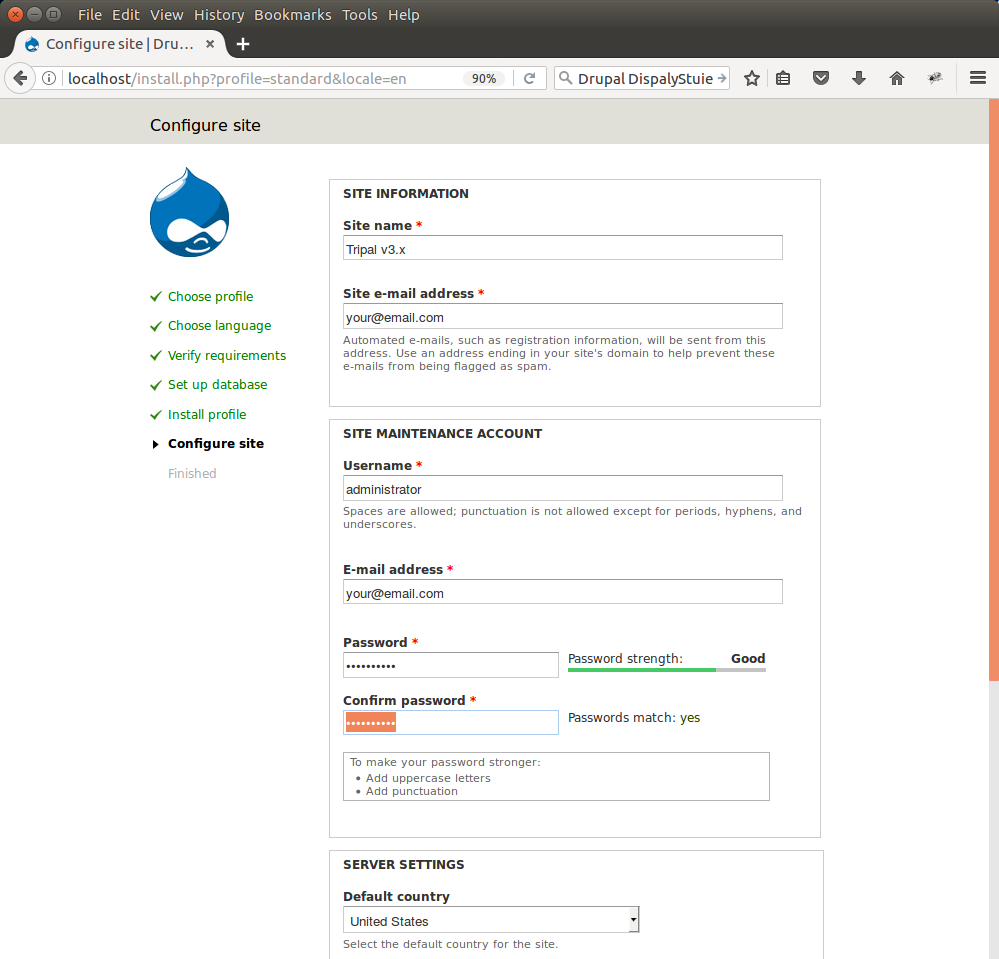Screen dimensions: 999x959
Task: Click the browser back arrow button
Action: point(20,78)
